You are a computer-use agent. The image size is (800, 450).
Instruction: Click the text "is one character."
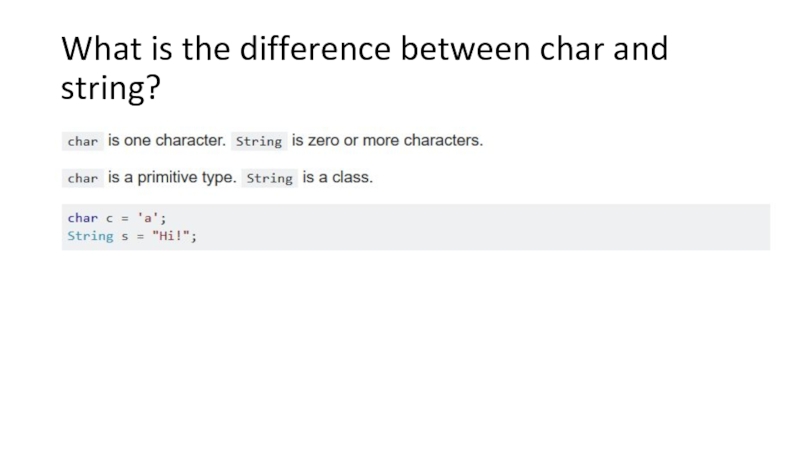166,141
